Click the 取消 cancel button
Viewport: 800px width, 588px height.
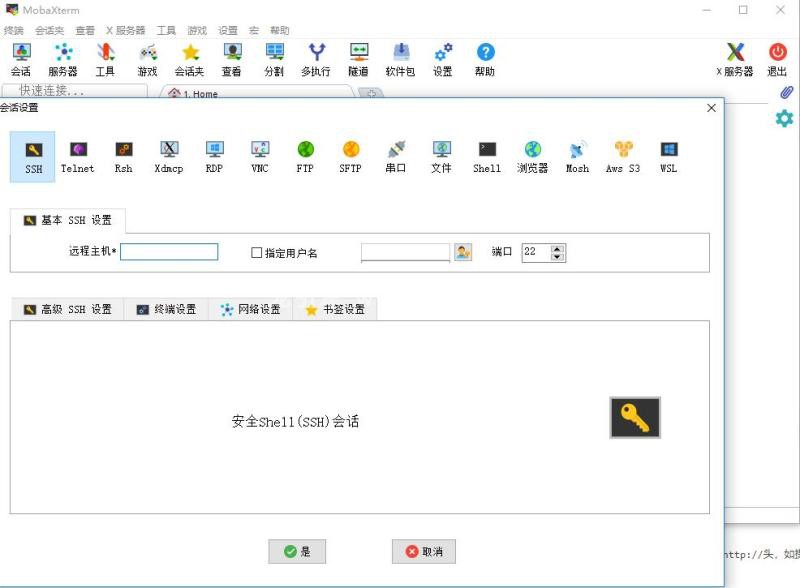[423, 551]
